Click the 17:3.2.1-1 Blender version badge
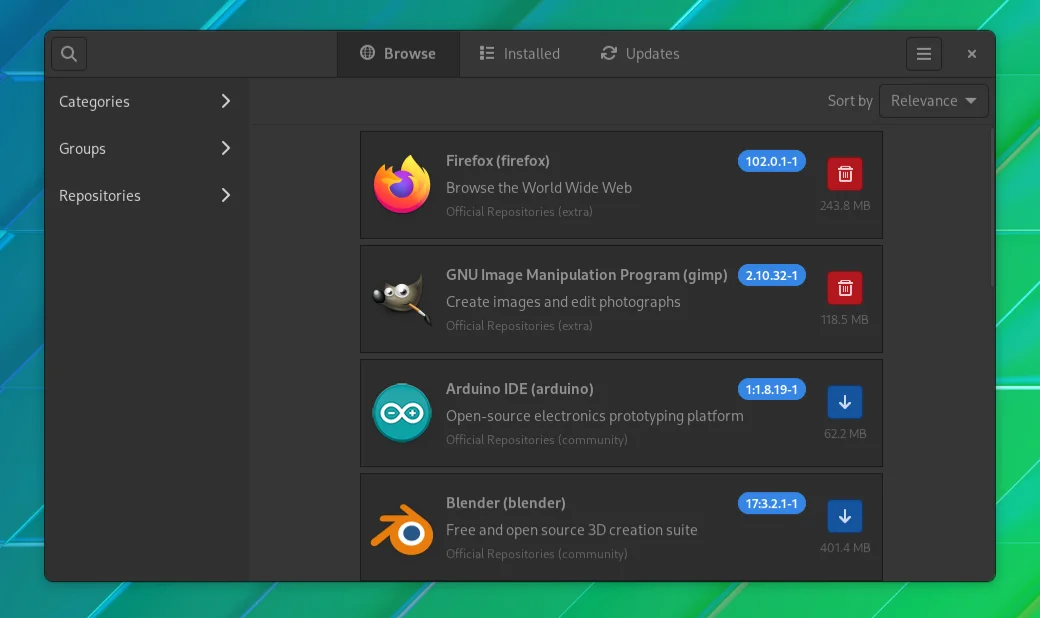 771,503
